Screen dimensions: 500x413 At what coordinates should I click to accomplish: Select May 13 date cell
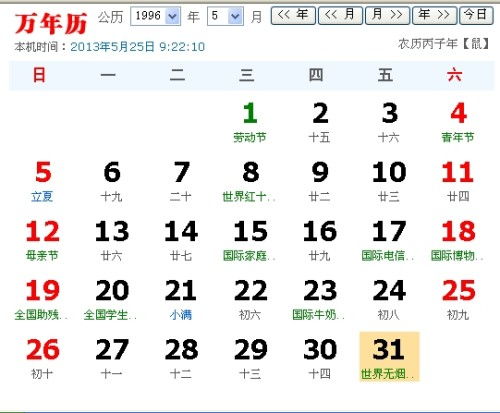pyautogui.click(x=112, y=241)
